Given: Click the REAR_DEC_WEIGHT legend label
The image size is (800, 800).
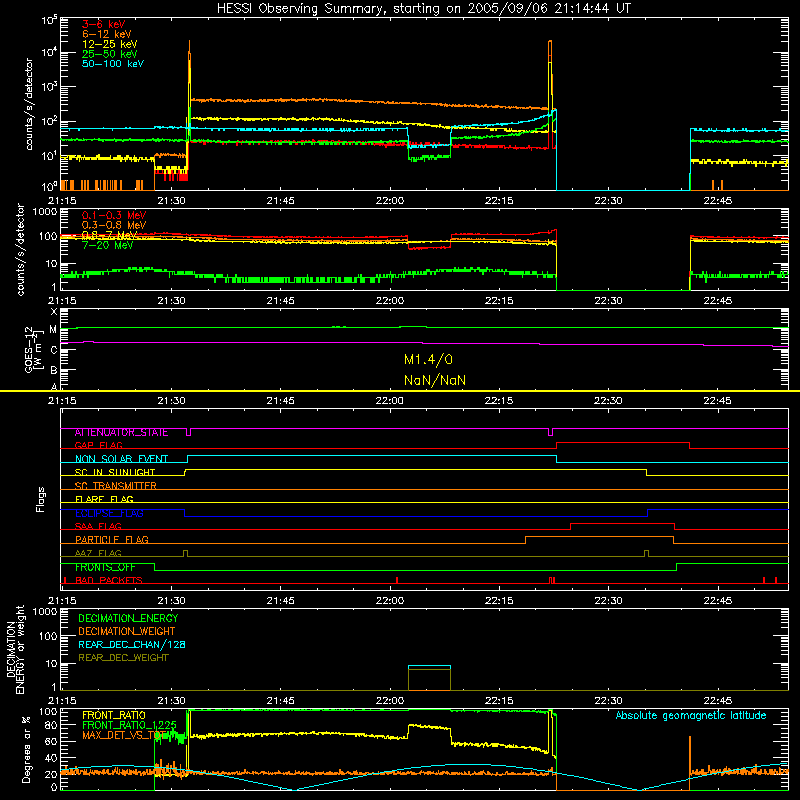Looking at the screenshot, I should click(123, 658).
